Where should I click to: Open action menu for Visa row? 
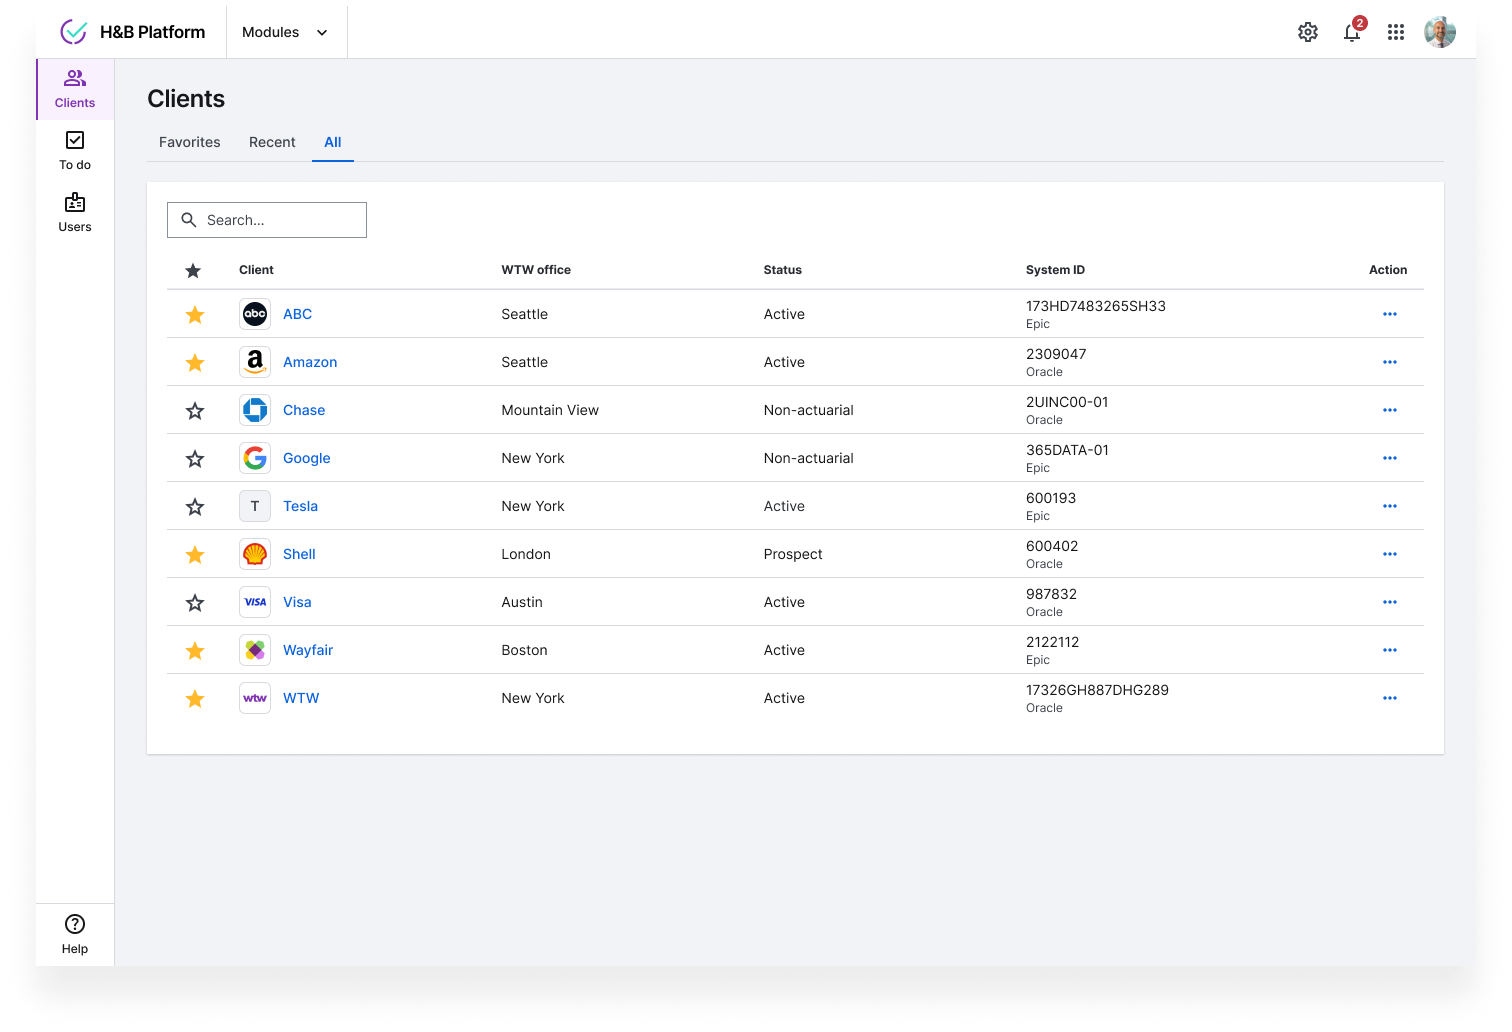[x=1390, y=602]
